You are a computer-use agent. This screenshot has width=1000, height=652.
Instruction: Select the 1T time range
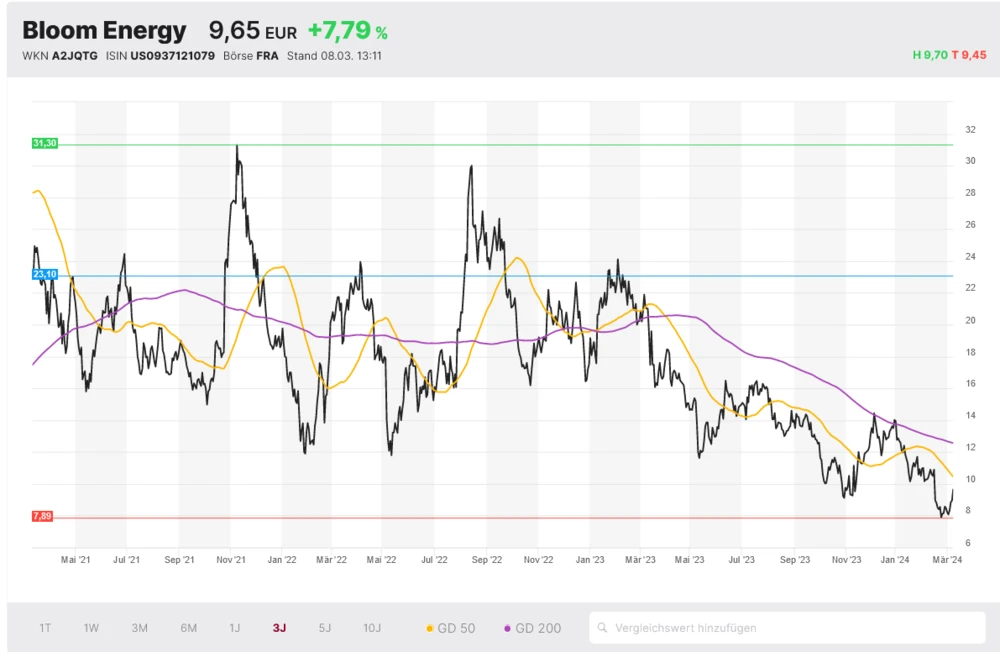click(x=45, y=628)
